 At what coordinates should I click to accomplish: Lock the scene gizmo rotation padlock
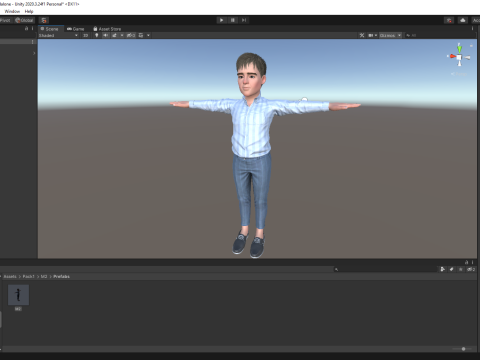click(x=471, y=45)
